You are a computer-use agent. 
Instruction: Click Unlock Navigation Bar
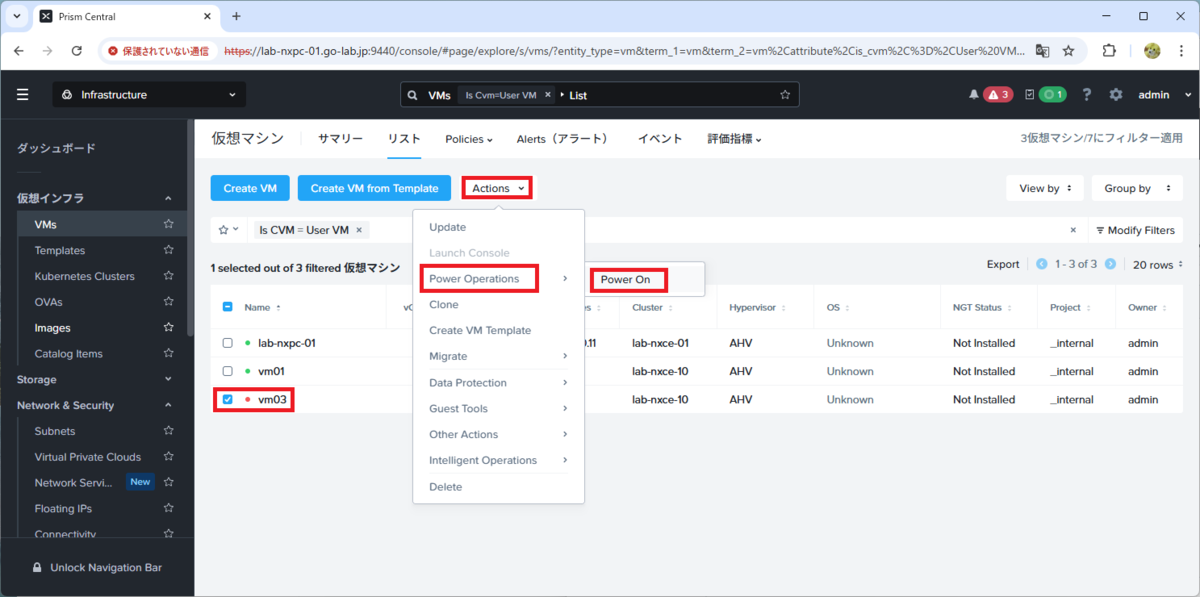coord(97,567)
